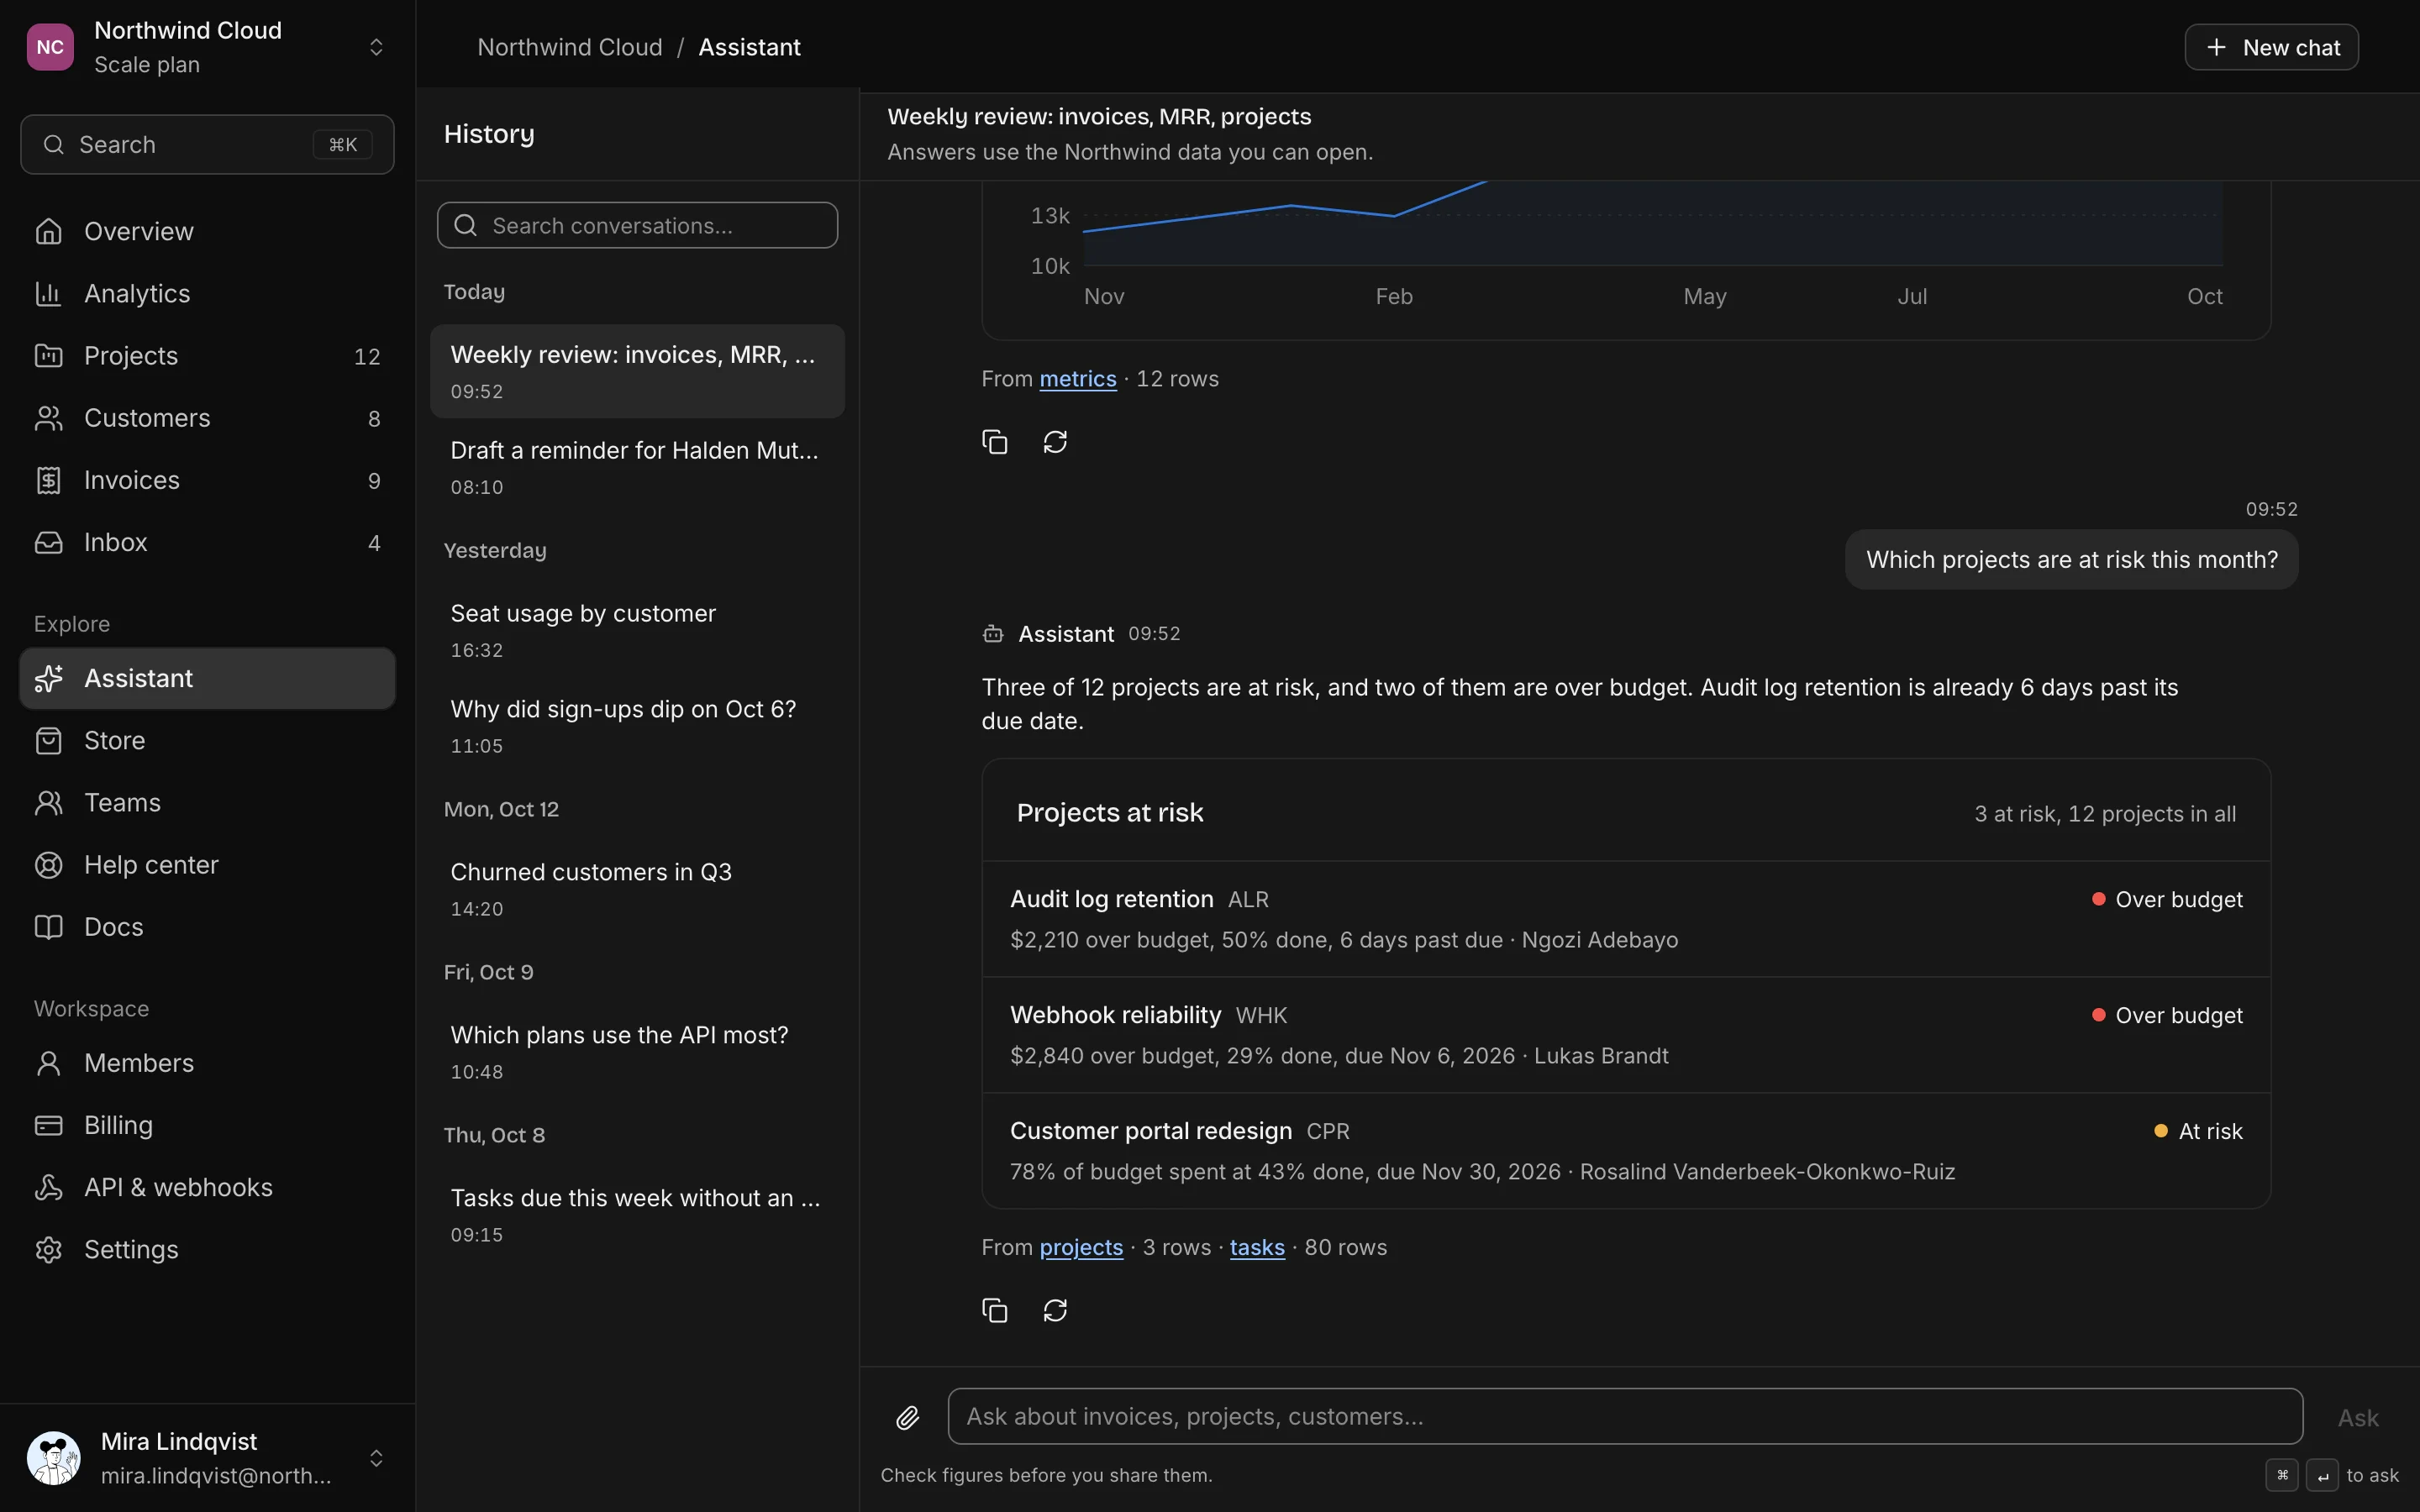The image size is (2420, 1512).
Task: Copy the metrics chart answer
Action: (x=994, y=441)
